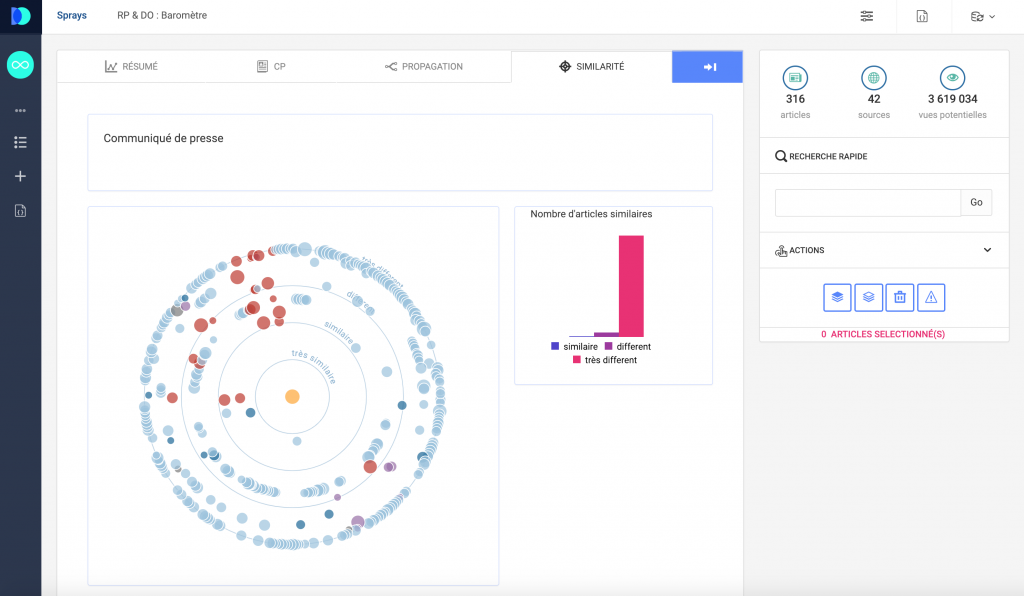
Task: Toggle the 'très different' legend entry
Action: click(x=604, y=360)
